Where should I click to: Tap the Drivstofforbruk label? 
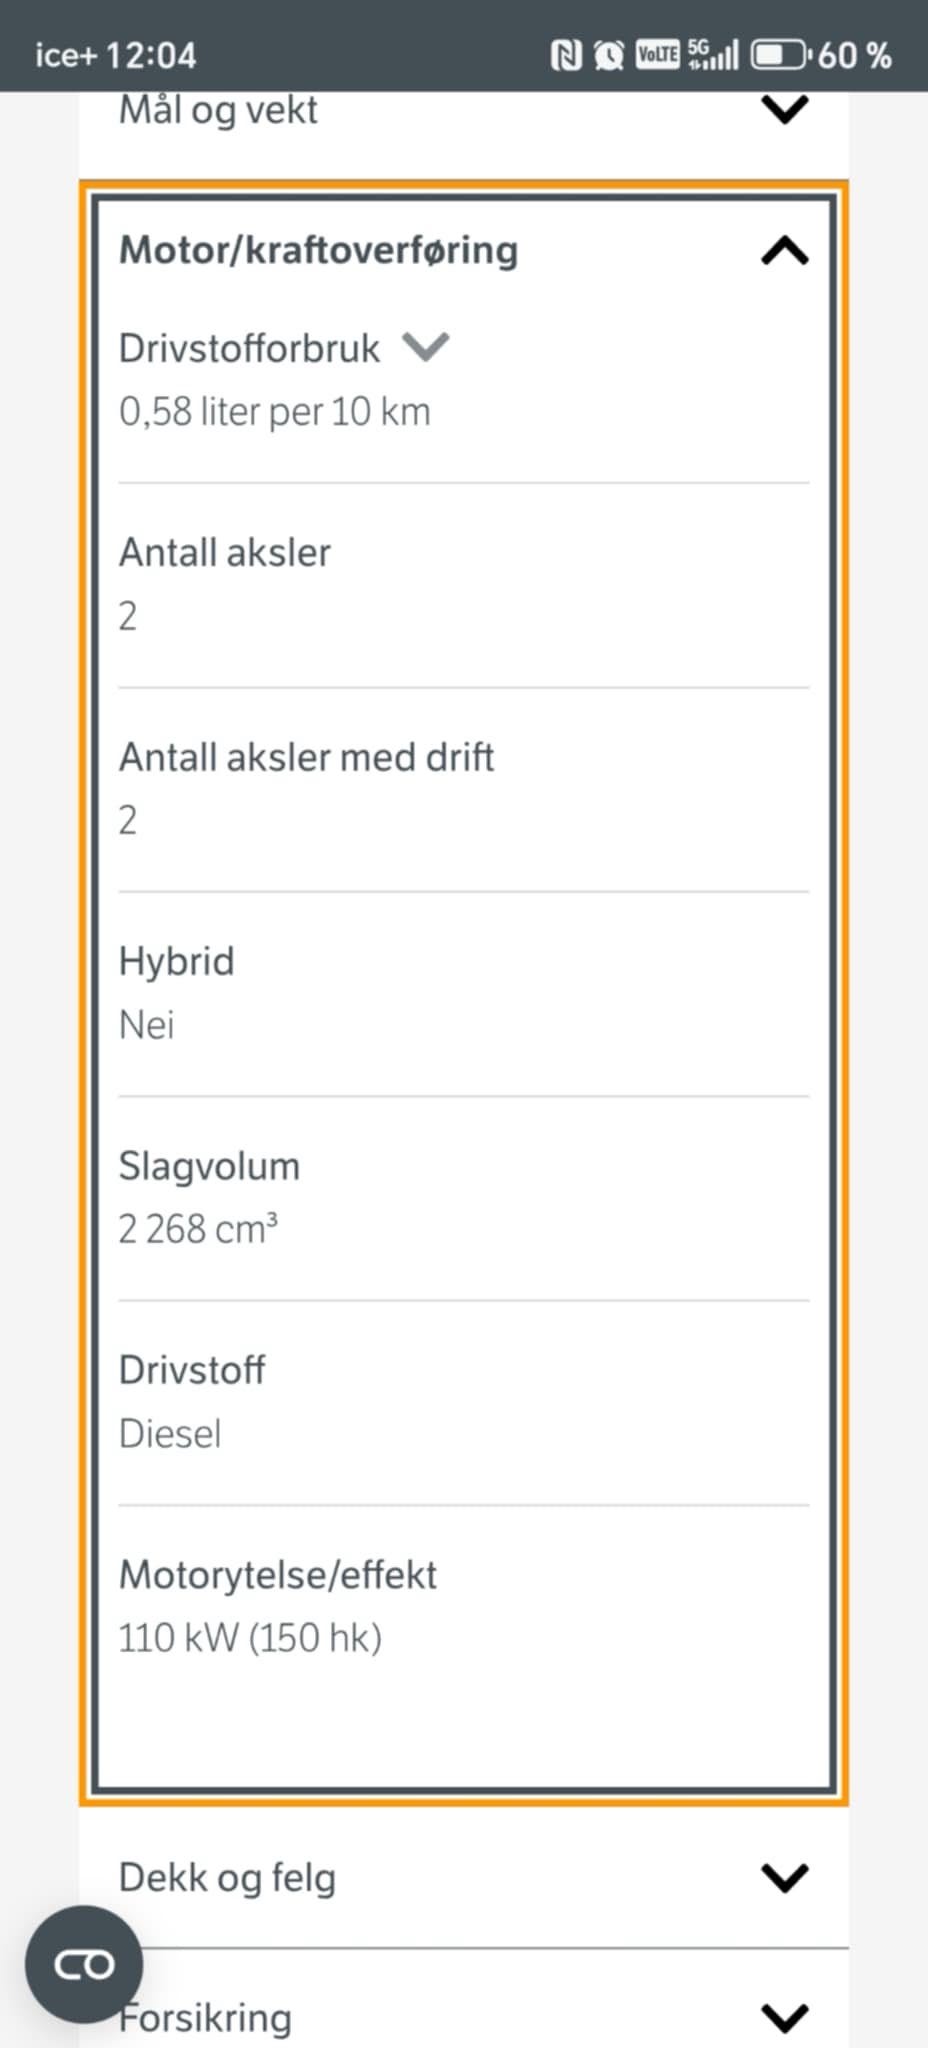coord(249,348)
